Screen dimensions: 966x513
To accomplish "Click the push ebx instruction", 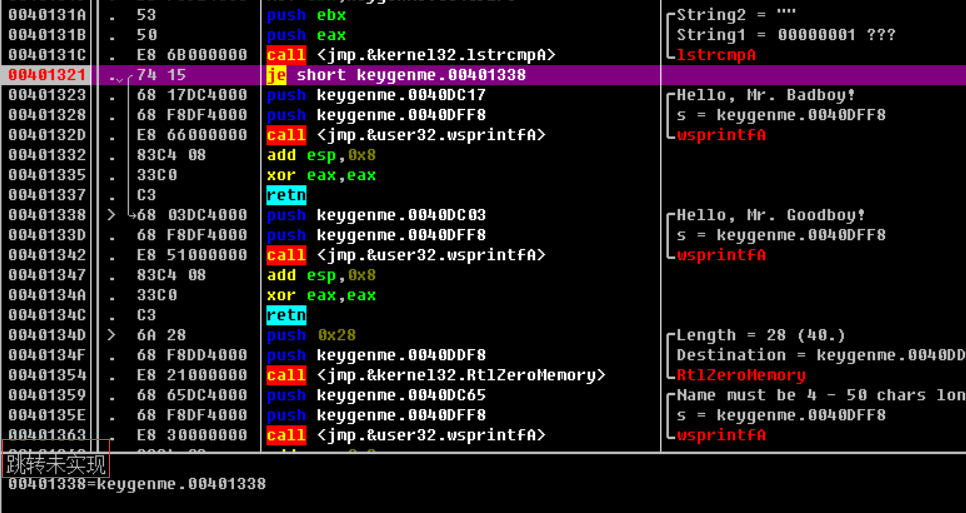I will tap(306, 15).
